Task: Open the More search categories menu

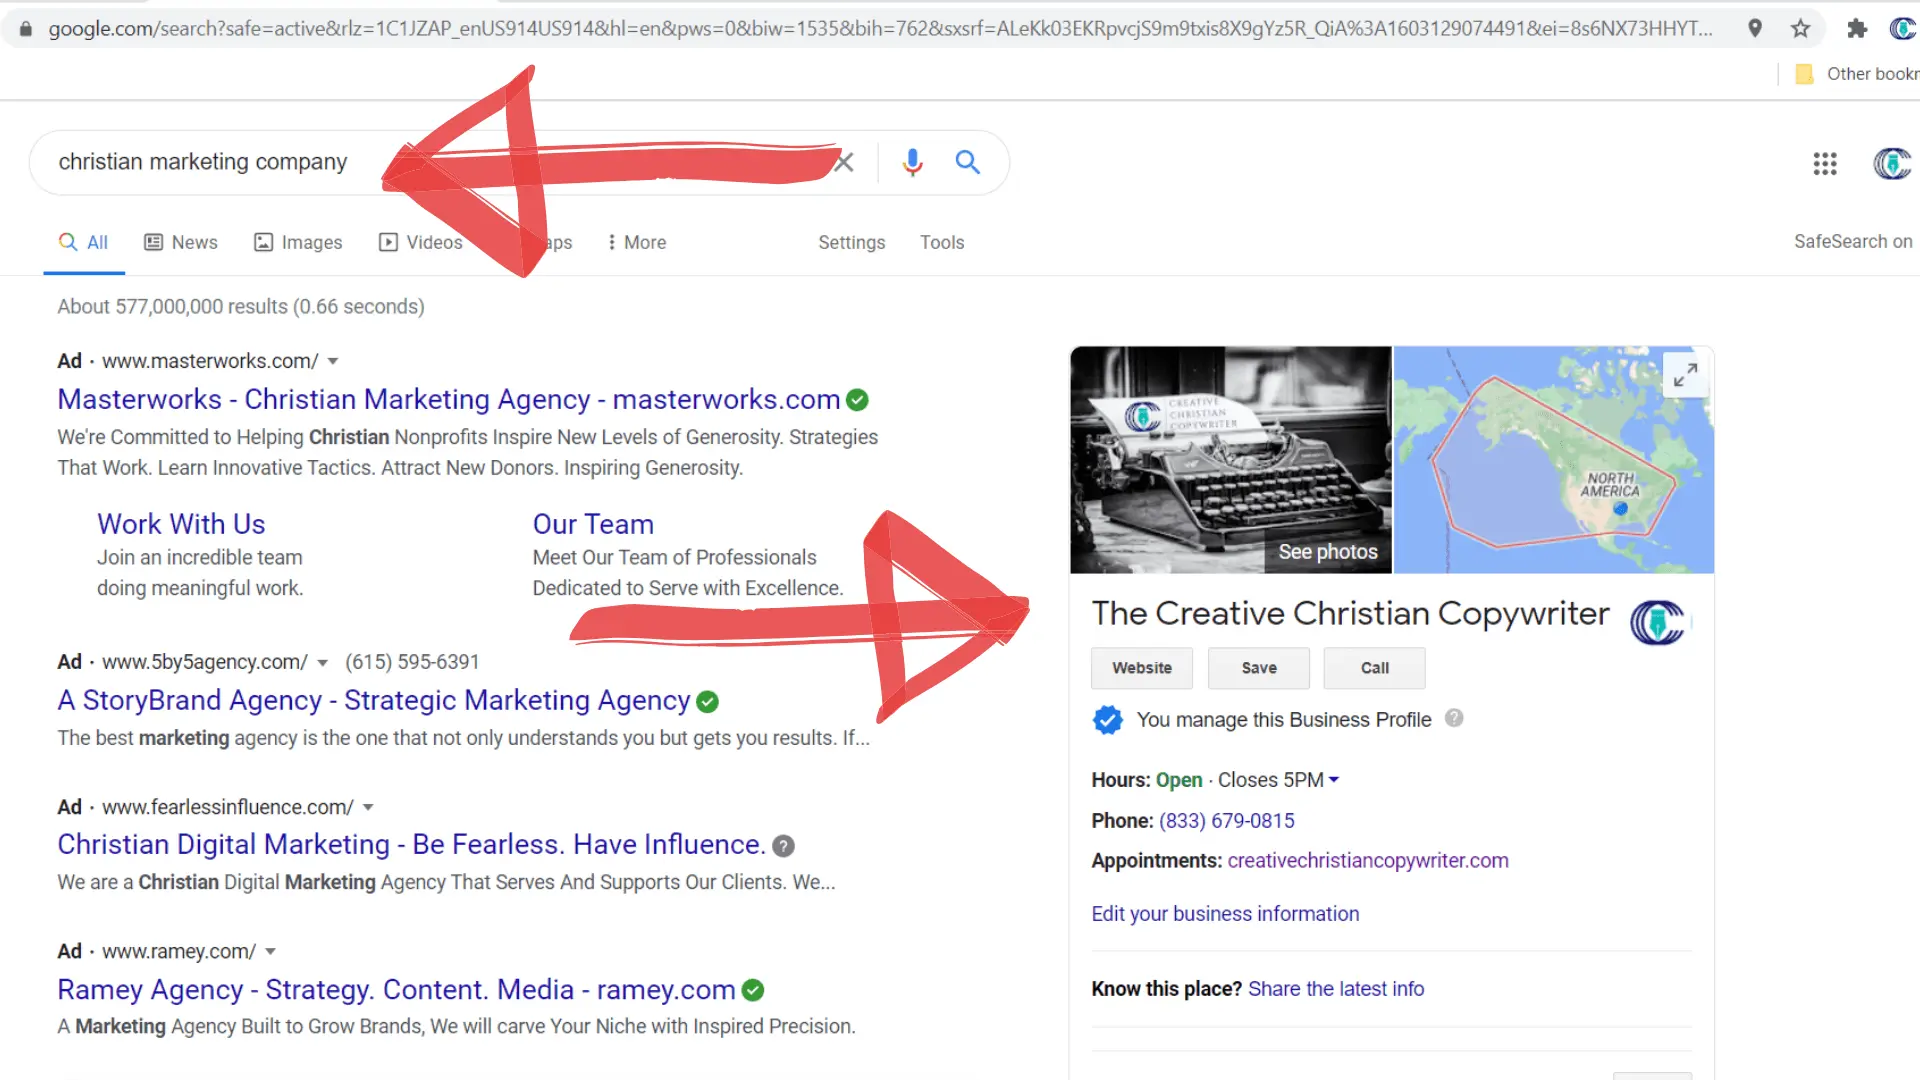Action: pyautogui.click(x=636, y=242)
